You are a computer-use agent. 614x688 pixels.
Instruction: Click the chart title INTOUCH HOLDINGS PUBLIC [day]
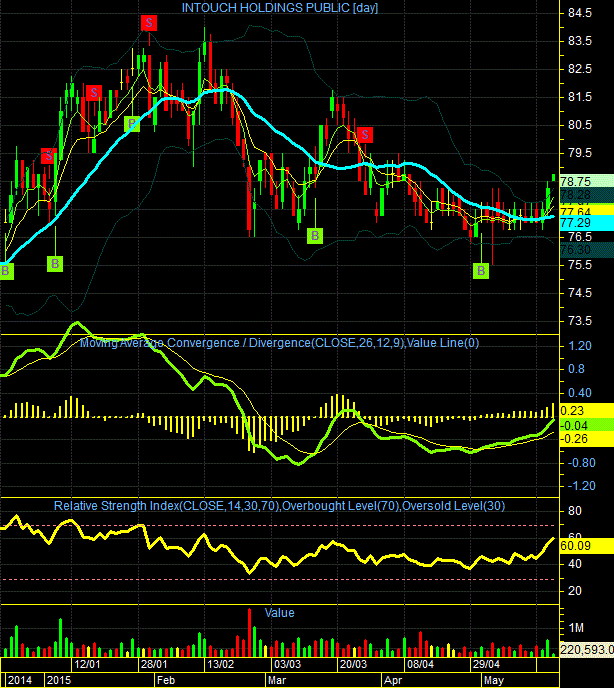click(x=280, y=8)
